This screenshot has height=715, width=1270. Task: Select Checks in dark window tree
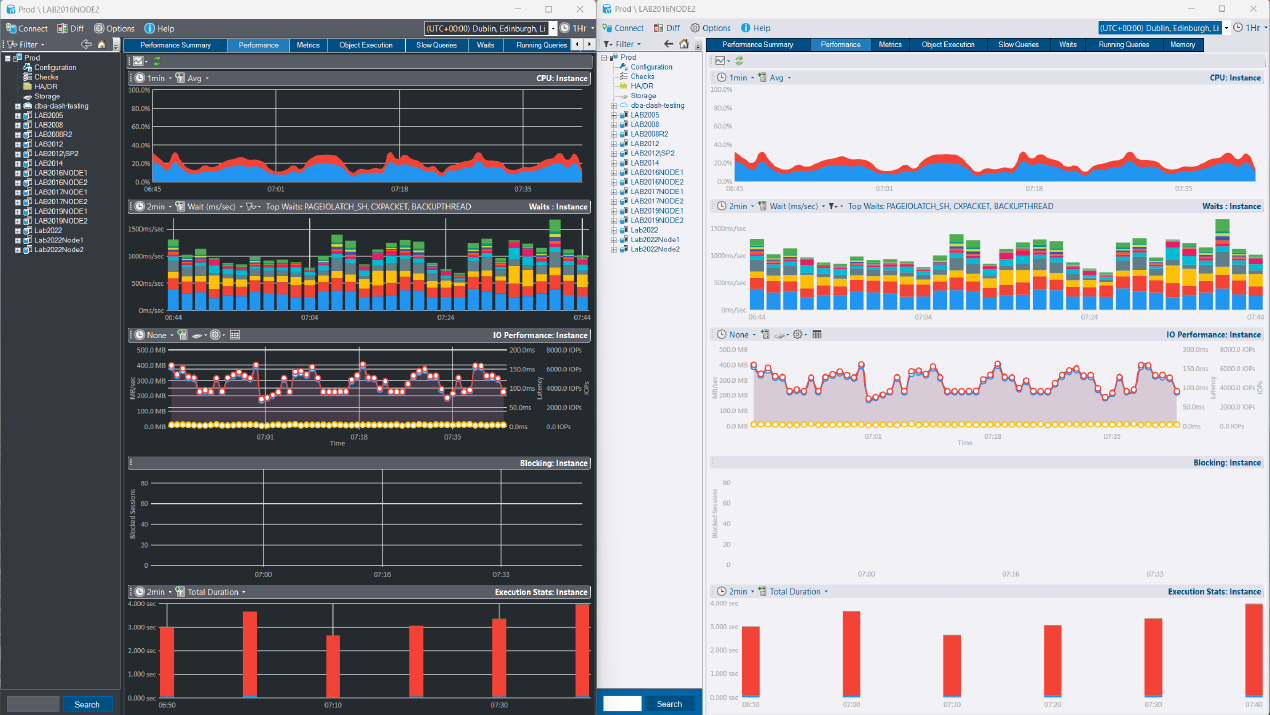coord(46,77)
